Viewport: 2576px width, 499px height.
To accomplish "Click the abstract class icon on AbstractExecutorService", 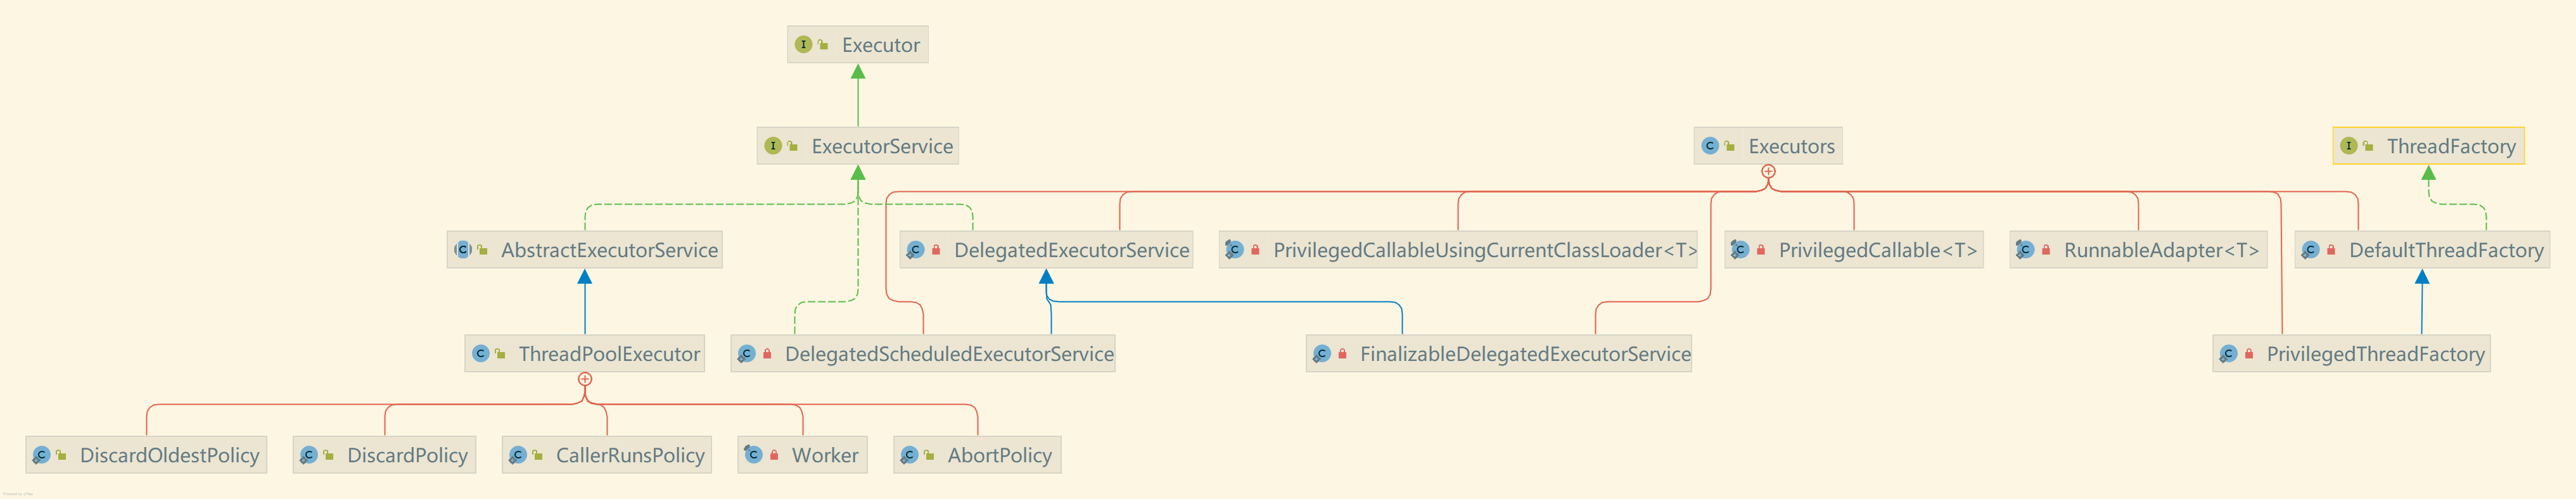I will [x=463, y=250].
